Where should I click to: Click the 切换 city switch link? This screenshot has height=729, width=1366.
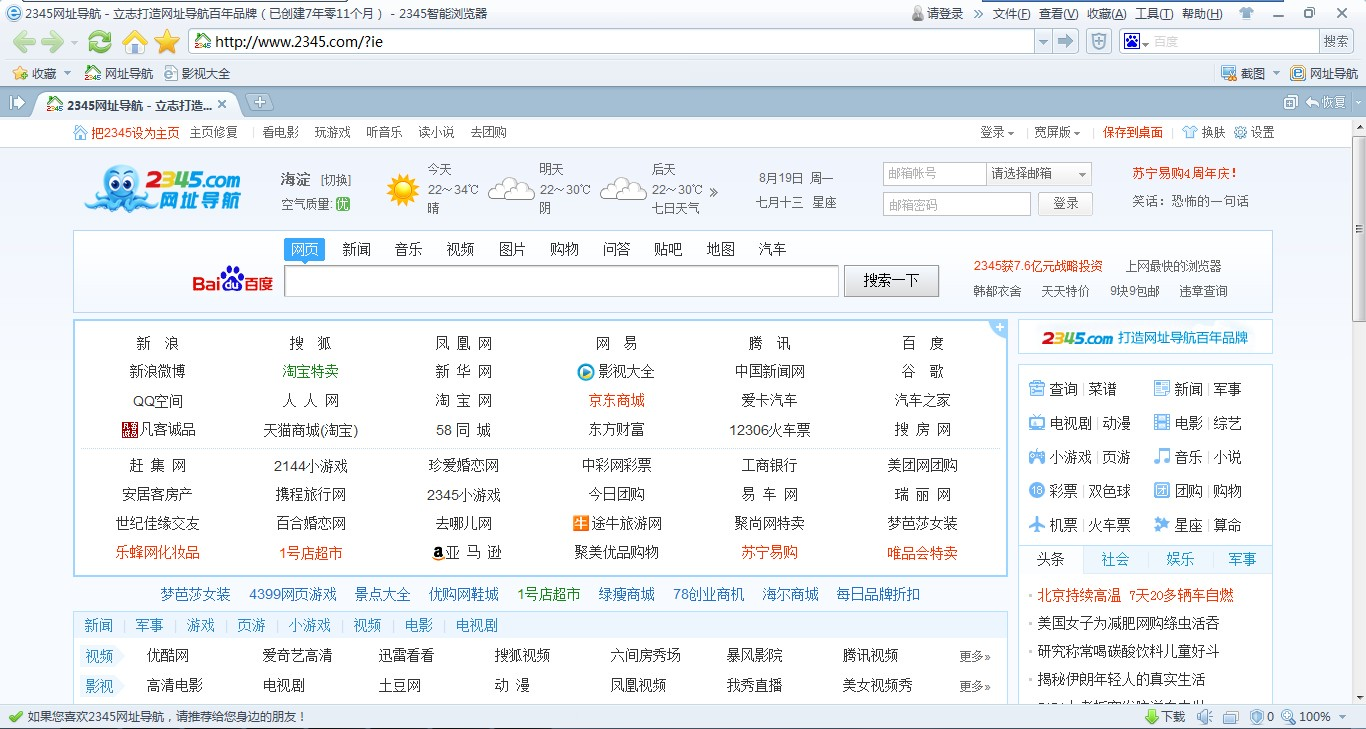336,180
